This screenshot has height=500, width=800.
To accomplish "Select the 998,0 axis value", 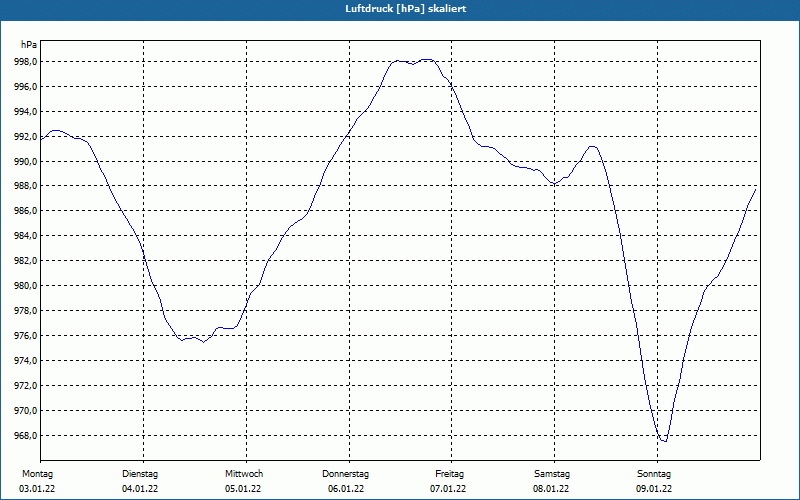I will [26, 62].
